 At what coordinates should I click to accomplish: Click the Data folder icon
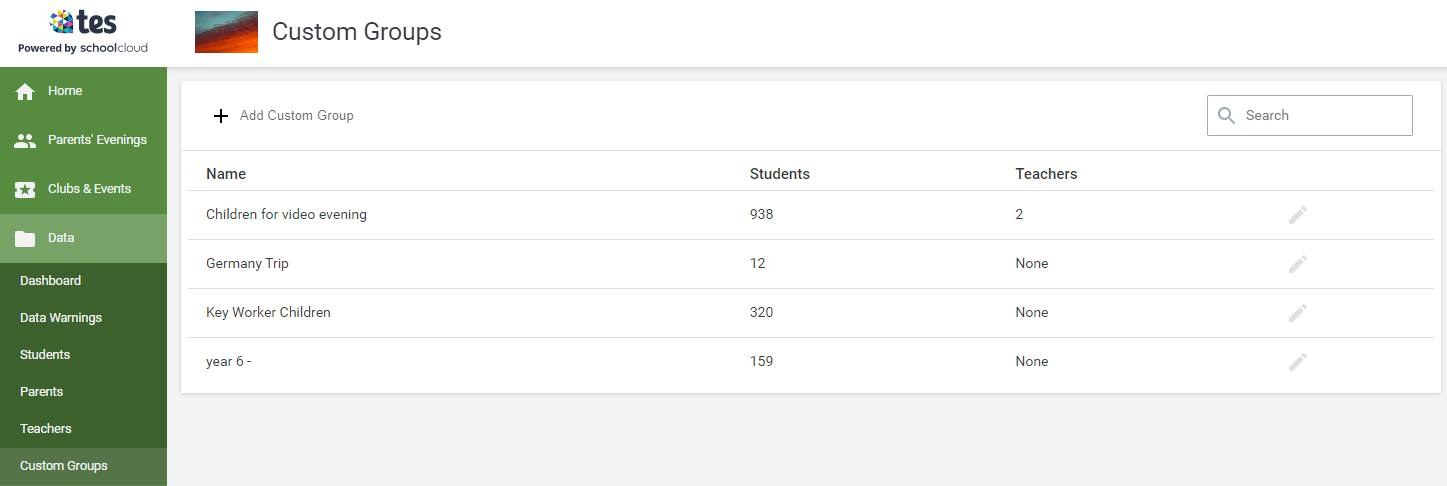point(25,239)
